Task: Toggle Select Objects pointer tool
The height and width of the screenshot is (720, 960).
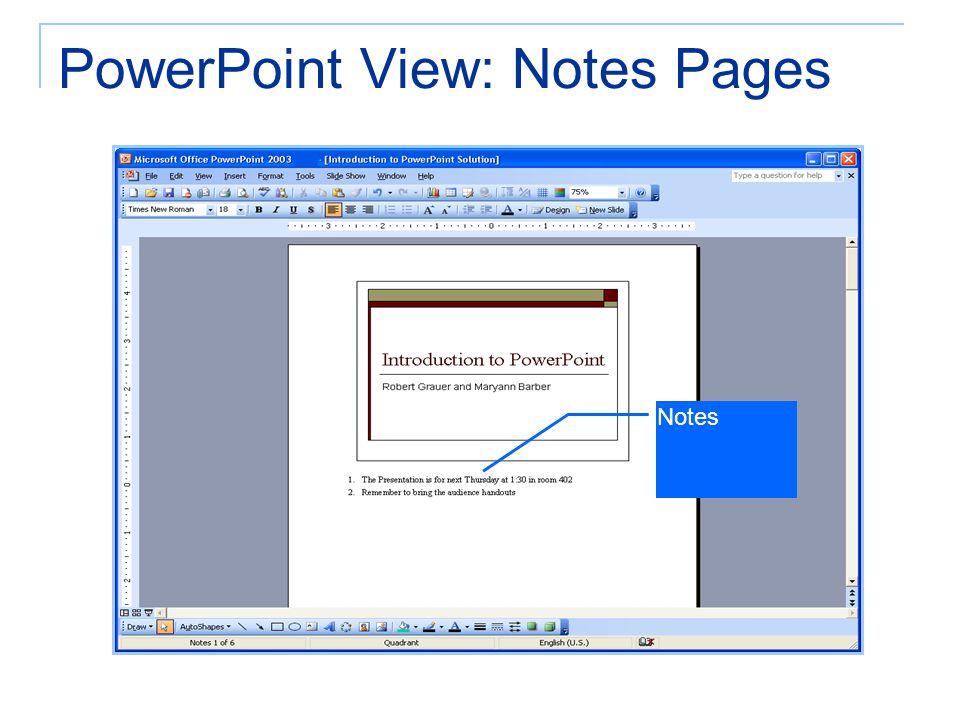Action: pos(165,626)
